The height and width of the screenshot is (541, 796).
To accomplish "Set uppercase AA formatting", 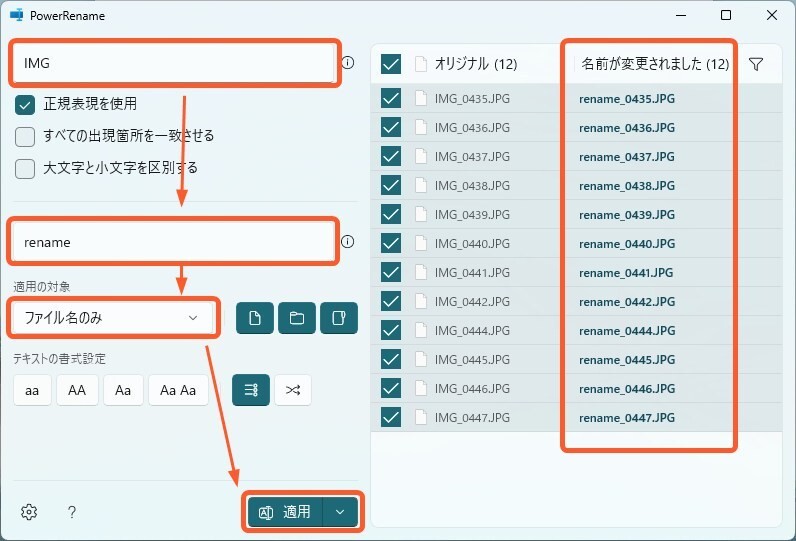I will 77,390.
